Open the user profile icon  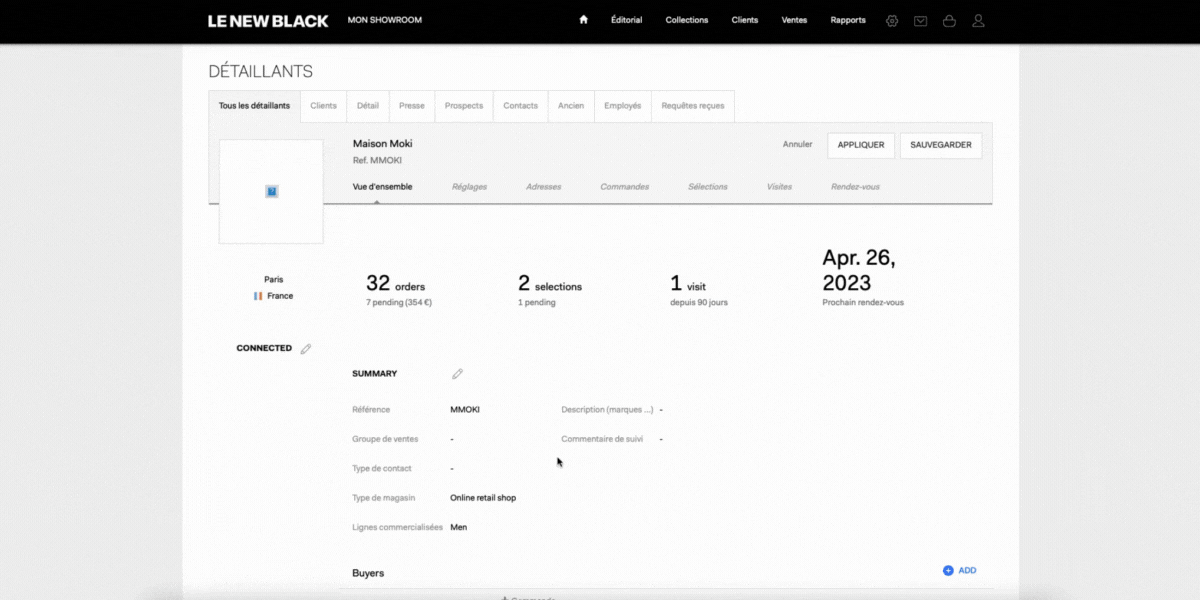click(978, 20)
